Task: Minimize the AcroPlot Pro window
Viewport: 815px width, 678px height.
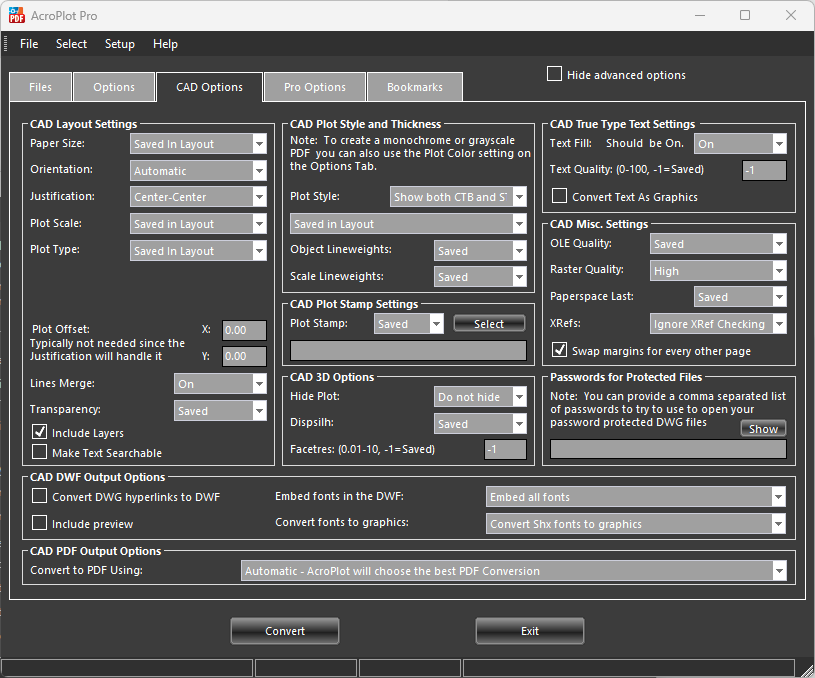Action: tap(700, 15)
